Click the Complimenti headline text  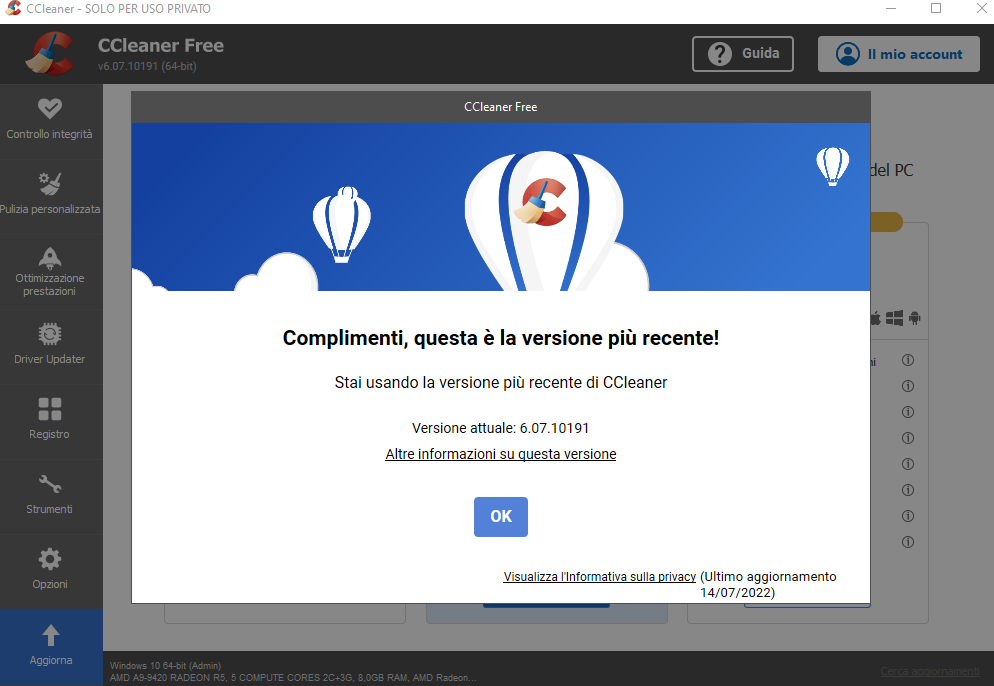[501, 338]
